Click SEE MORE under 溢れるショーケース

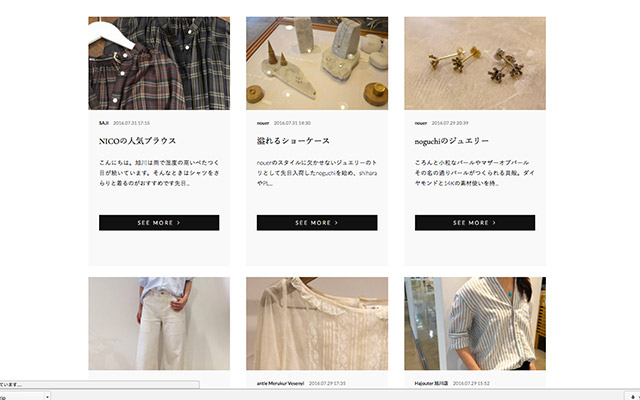317,223
